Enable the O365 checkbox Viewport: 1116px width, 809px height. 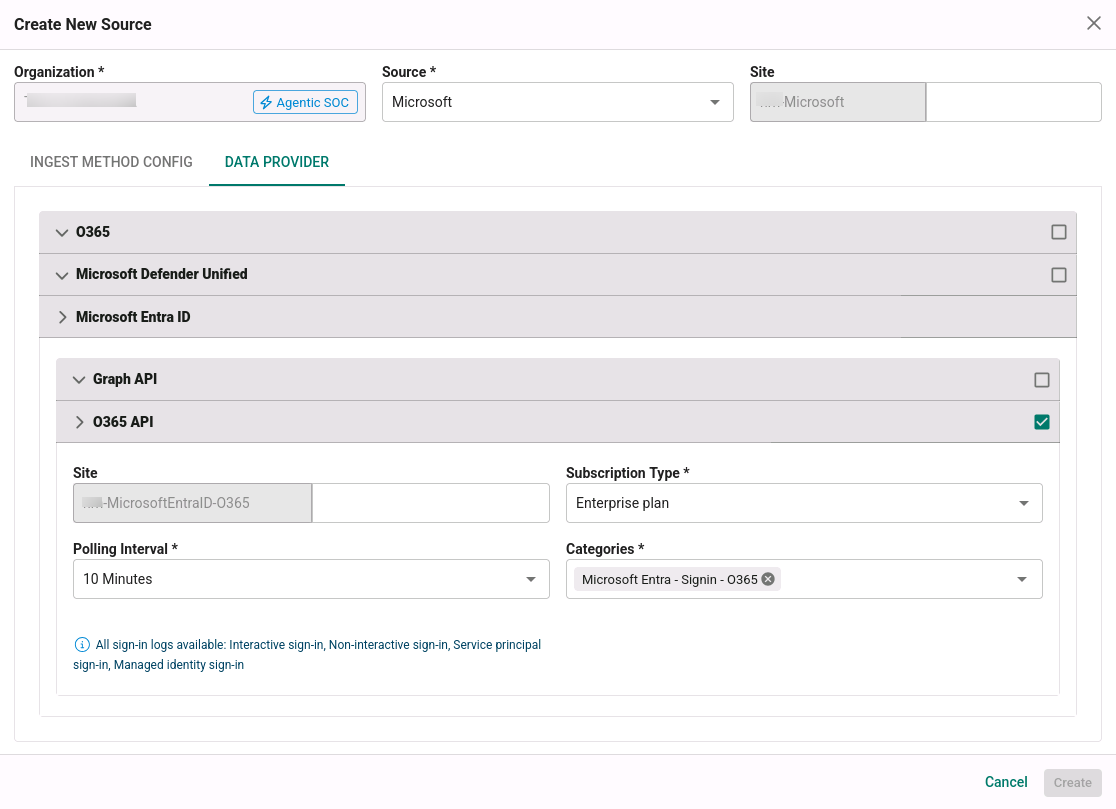pos(1058,232)
